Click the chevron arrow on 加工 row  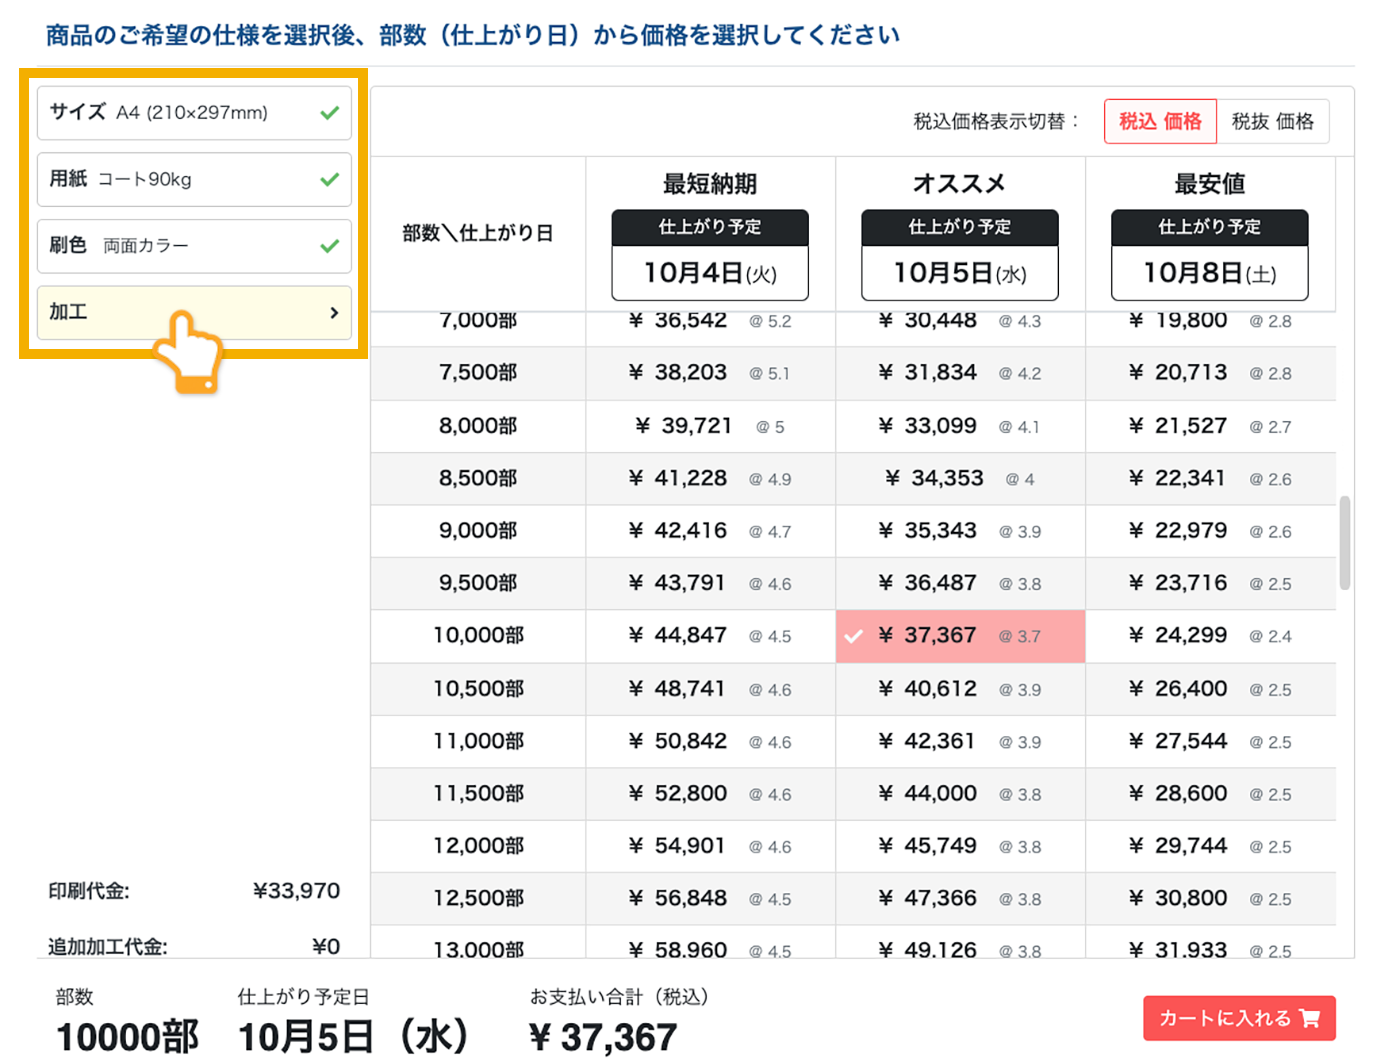[x=335, y=312]
